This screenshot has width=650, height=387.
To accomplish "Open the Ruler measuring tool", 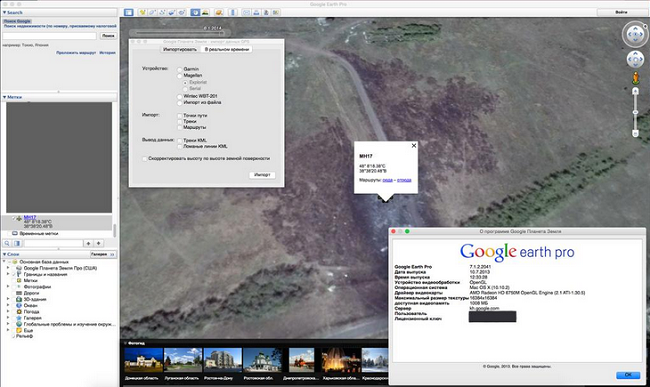I will point(233,12).
